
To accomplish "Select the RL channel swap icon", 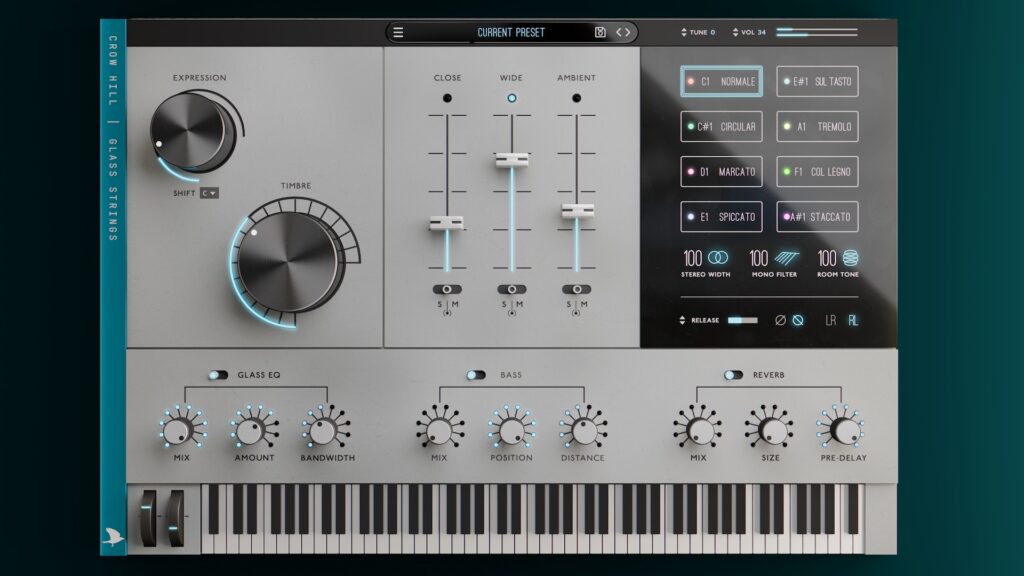I will pos(853,320).
